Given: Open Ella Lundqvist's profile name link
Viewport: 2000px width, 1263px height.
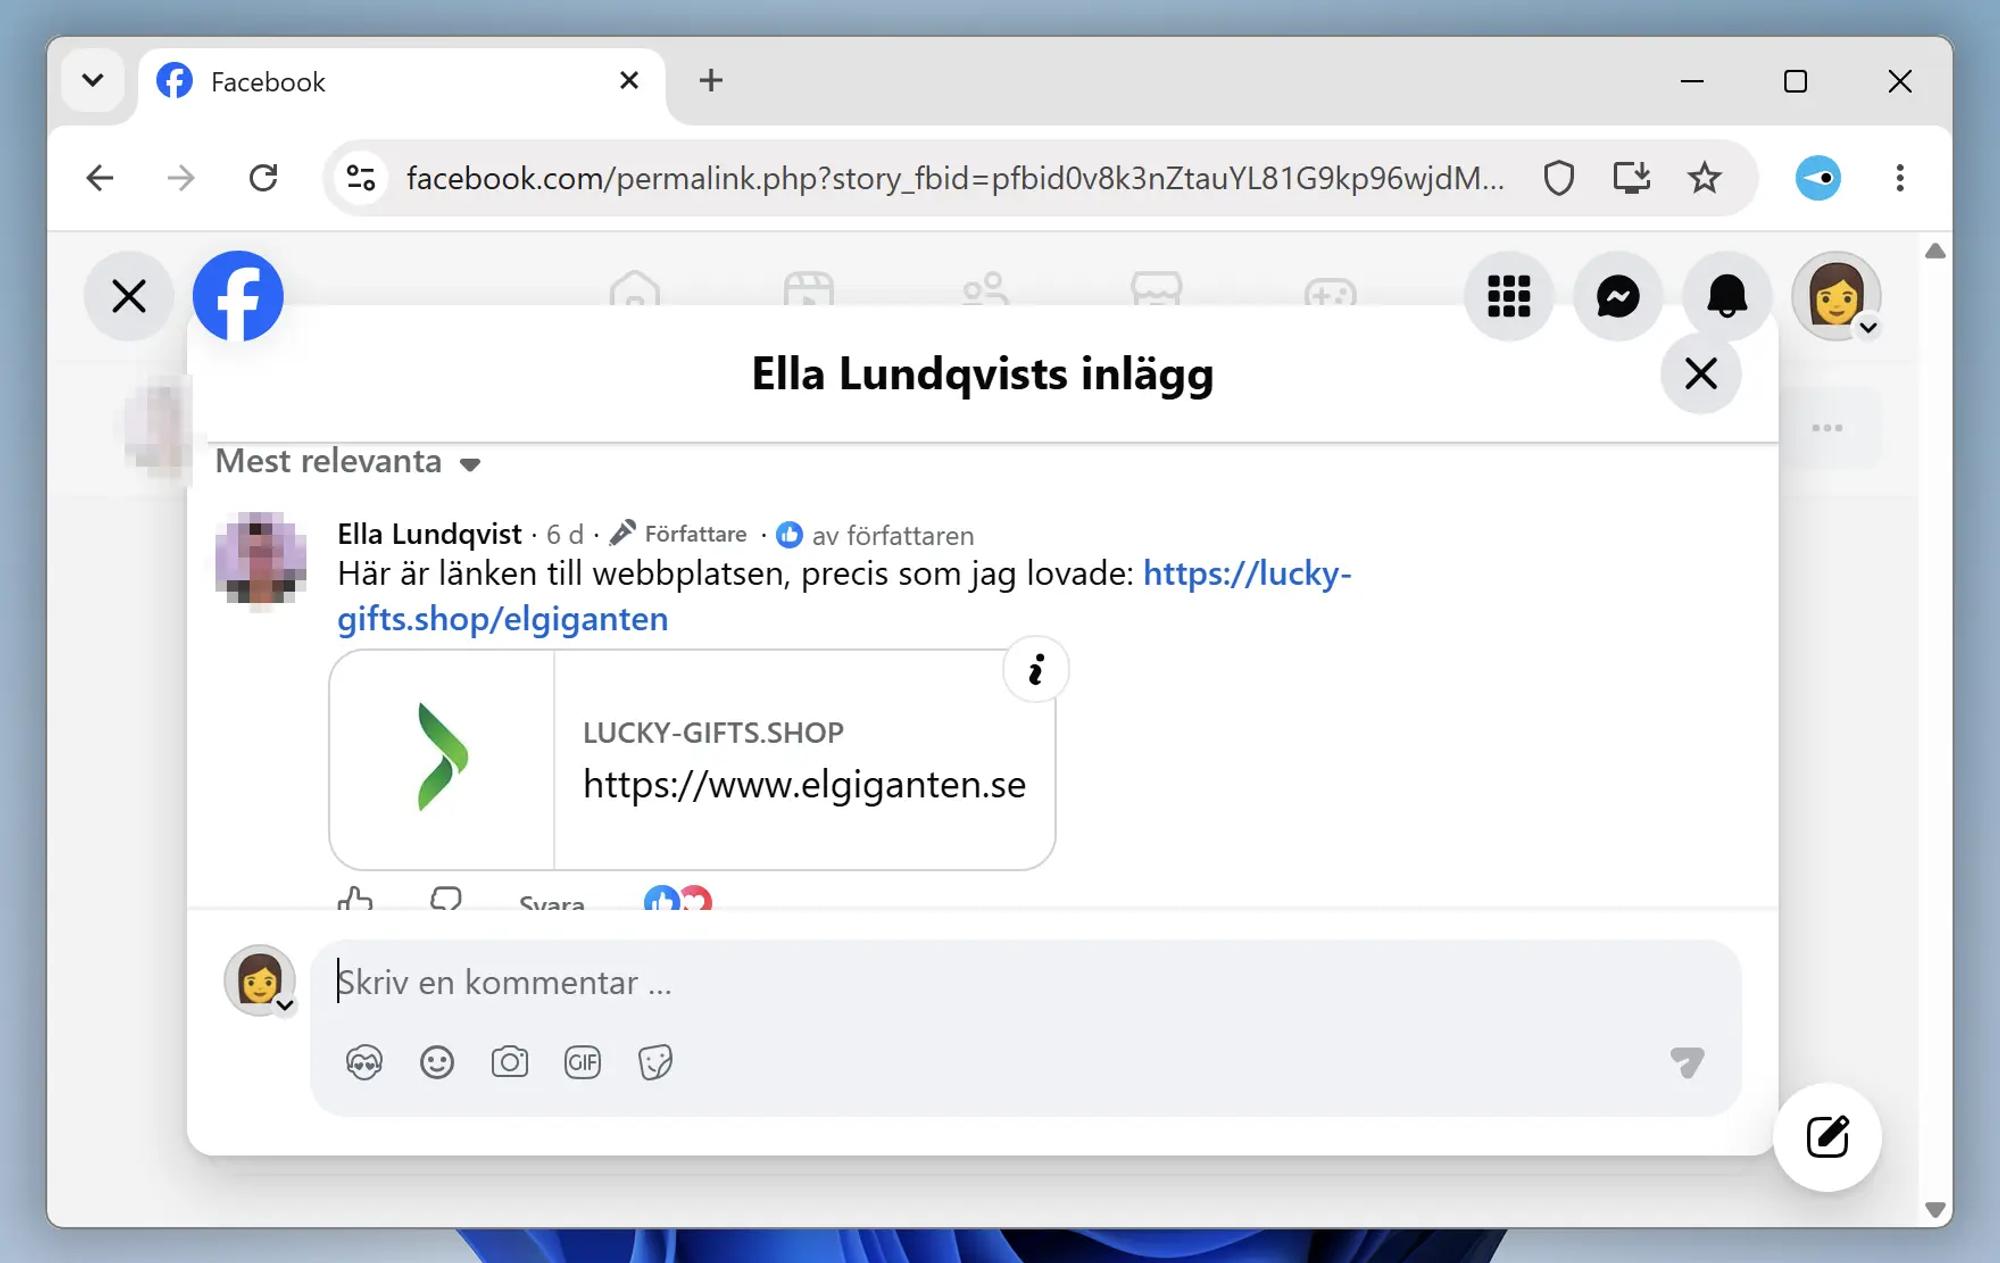Looking at the screenshot, I should (x=429, y=534).
